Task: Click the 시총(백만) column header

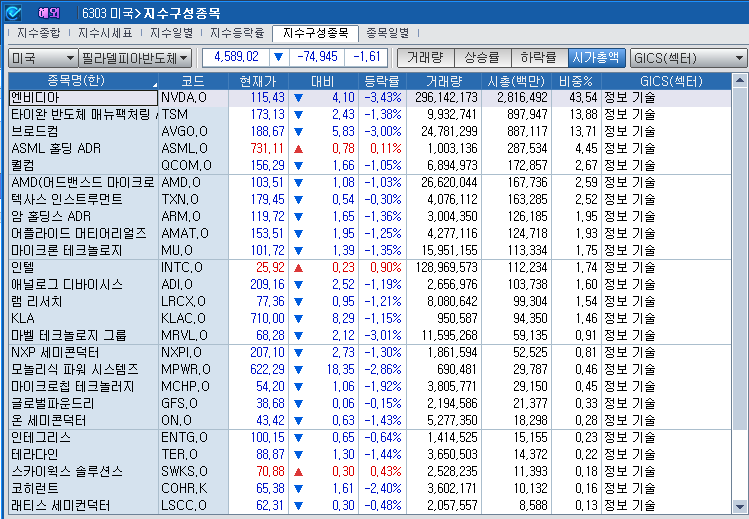Action: [x=516, y=81]
